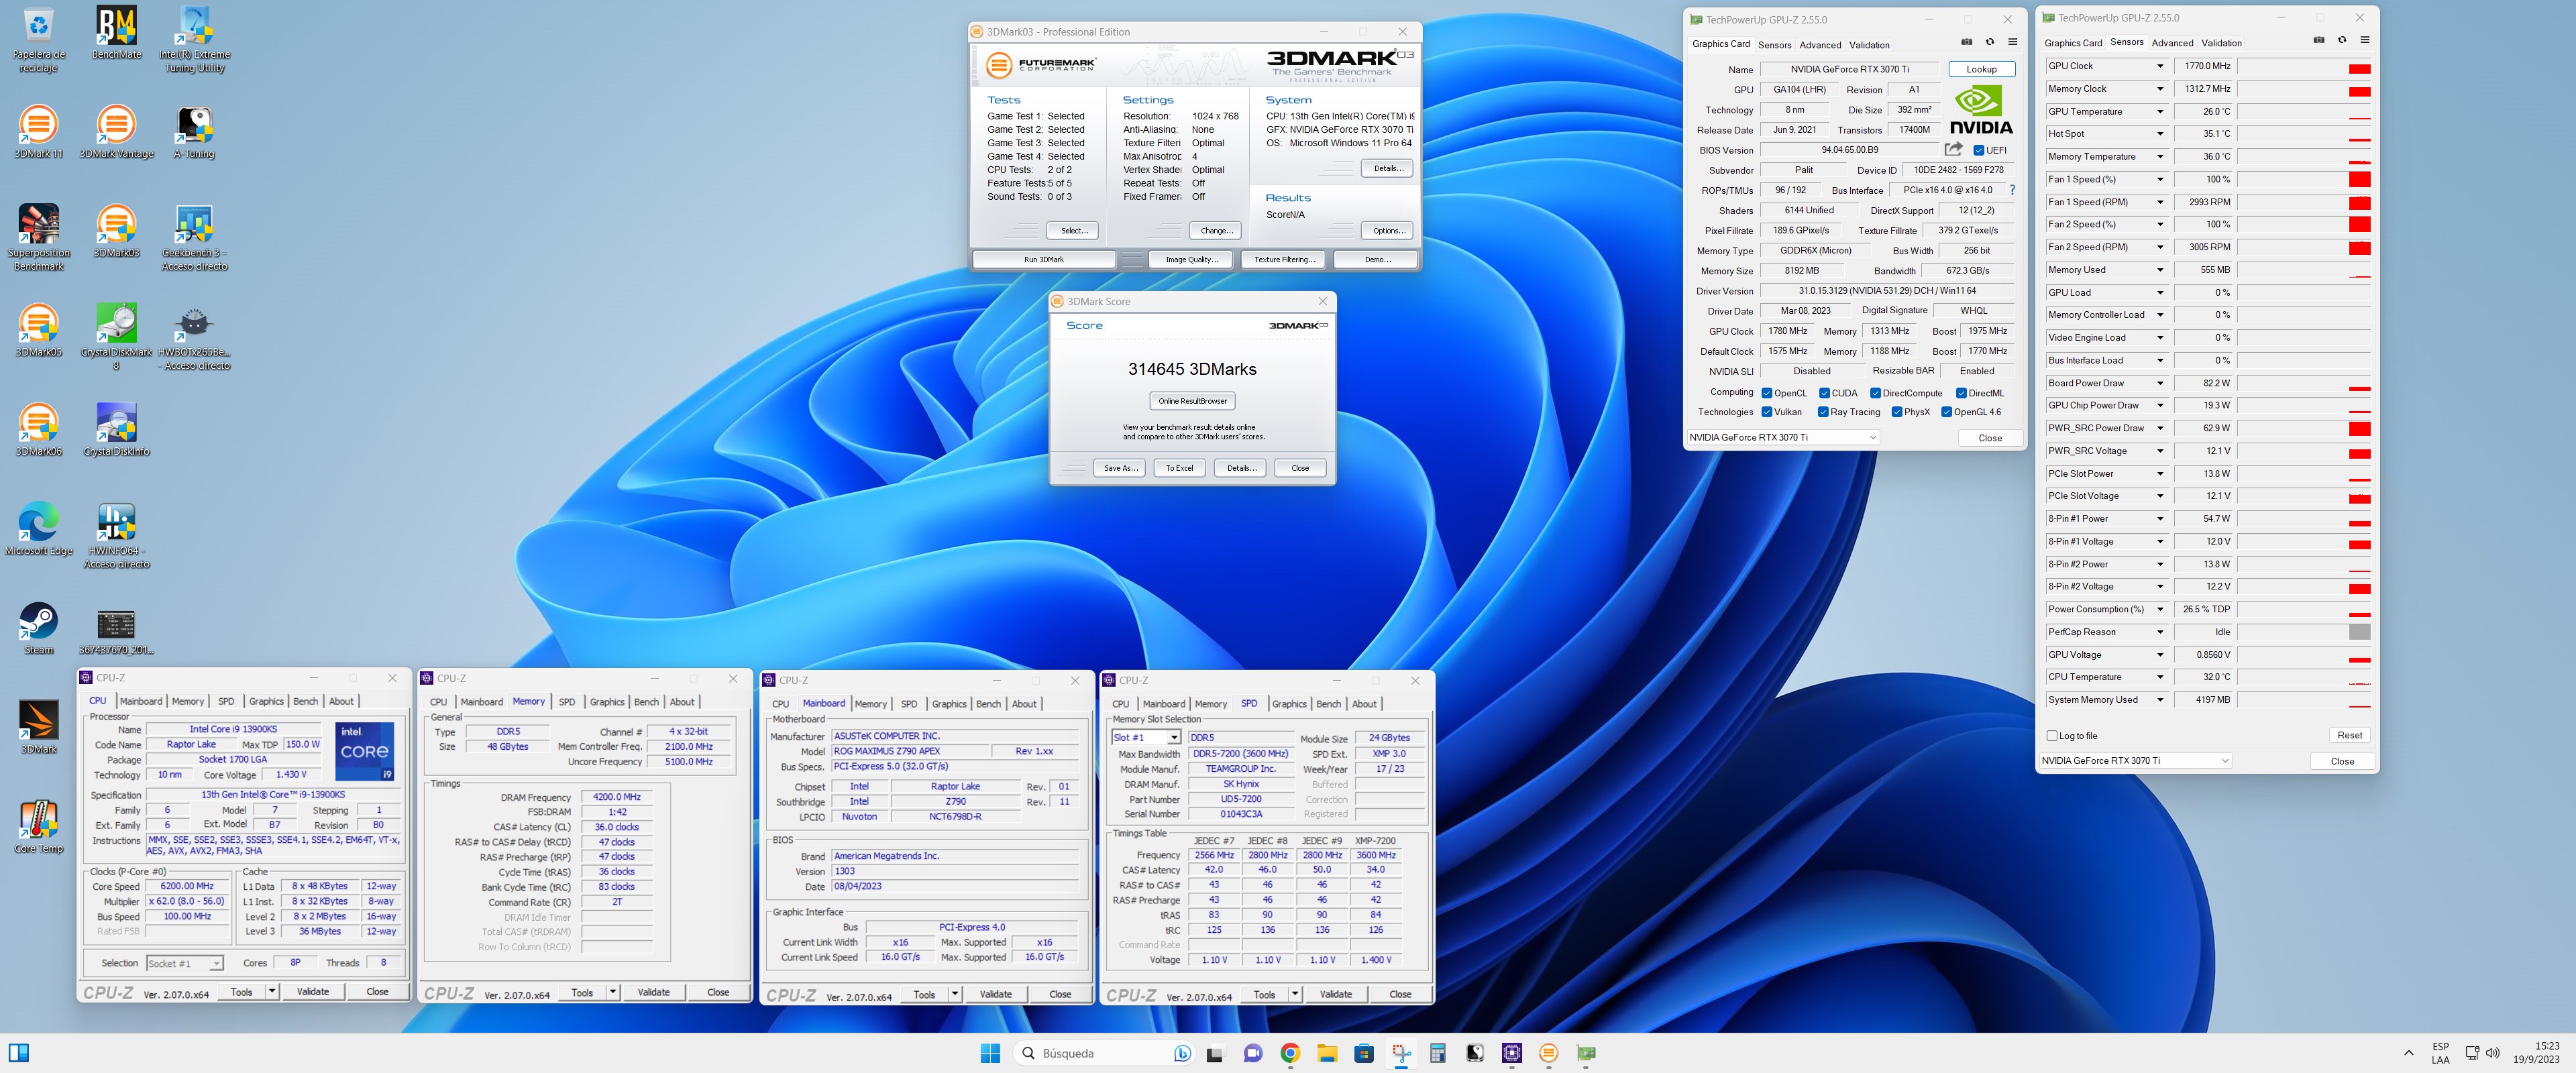Open hamburger menu in GPU-Z Sensors window

(x=2364, y=40)
